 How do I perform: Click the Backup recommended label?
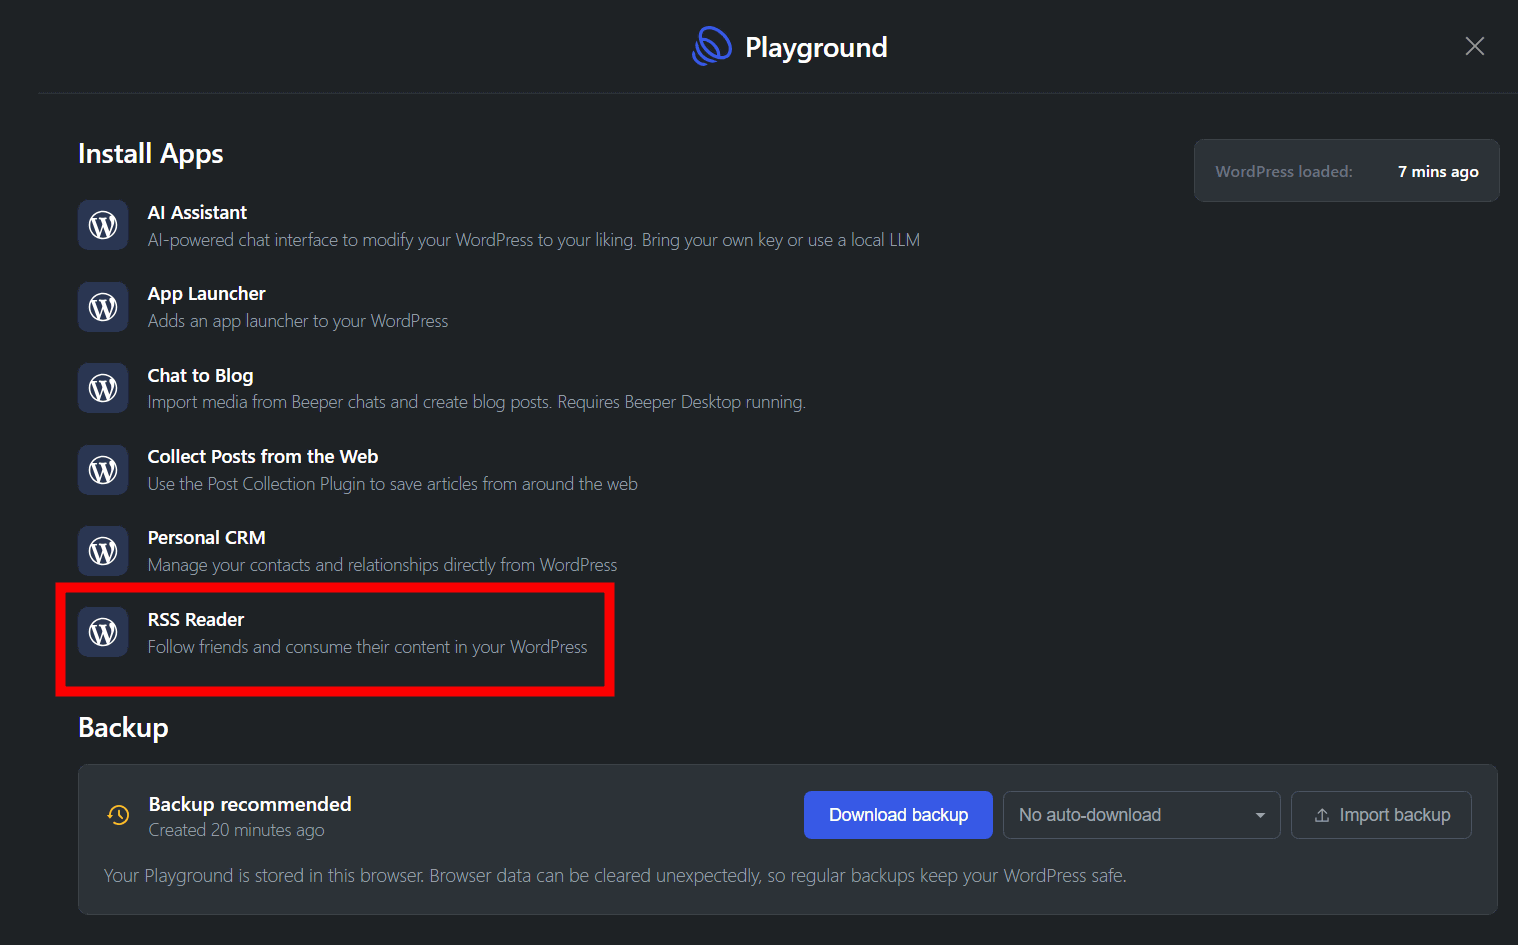[250, 805]
